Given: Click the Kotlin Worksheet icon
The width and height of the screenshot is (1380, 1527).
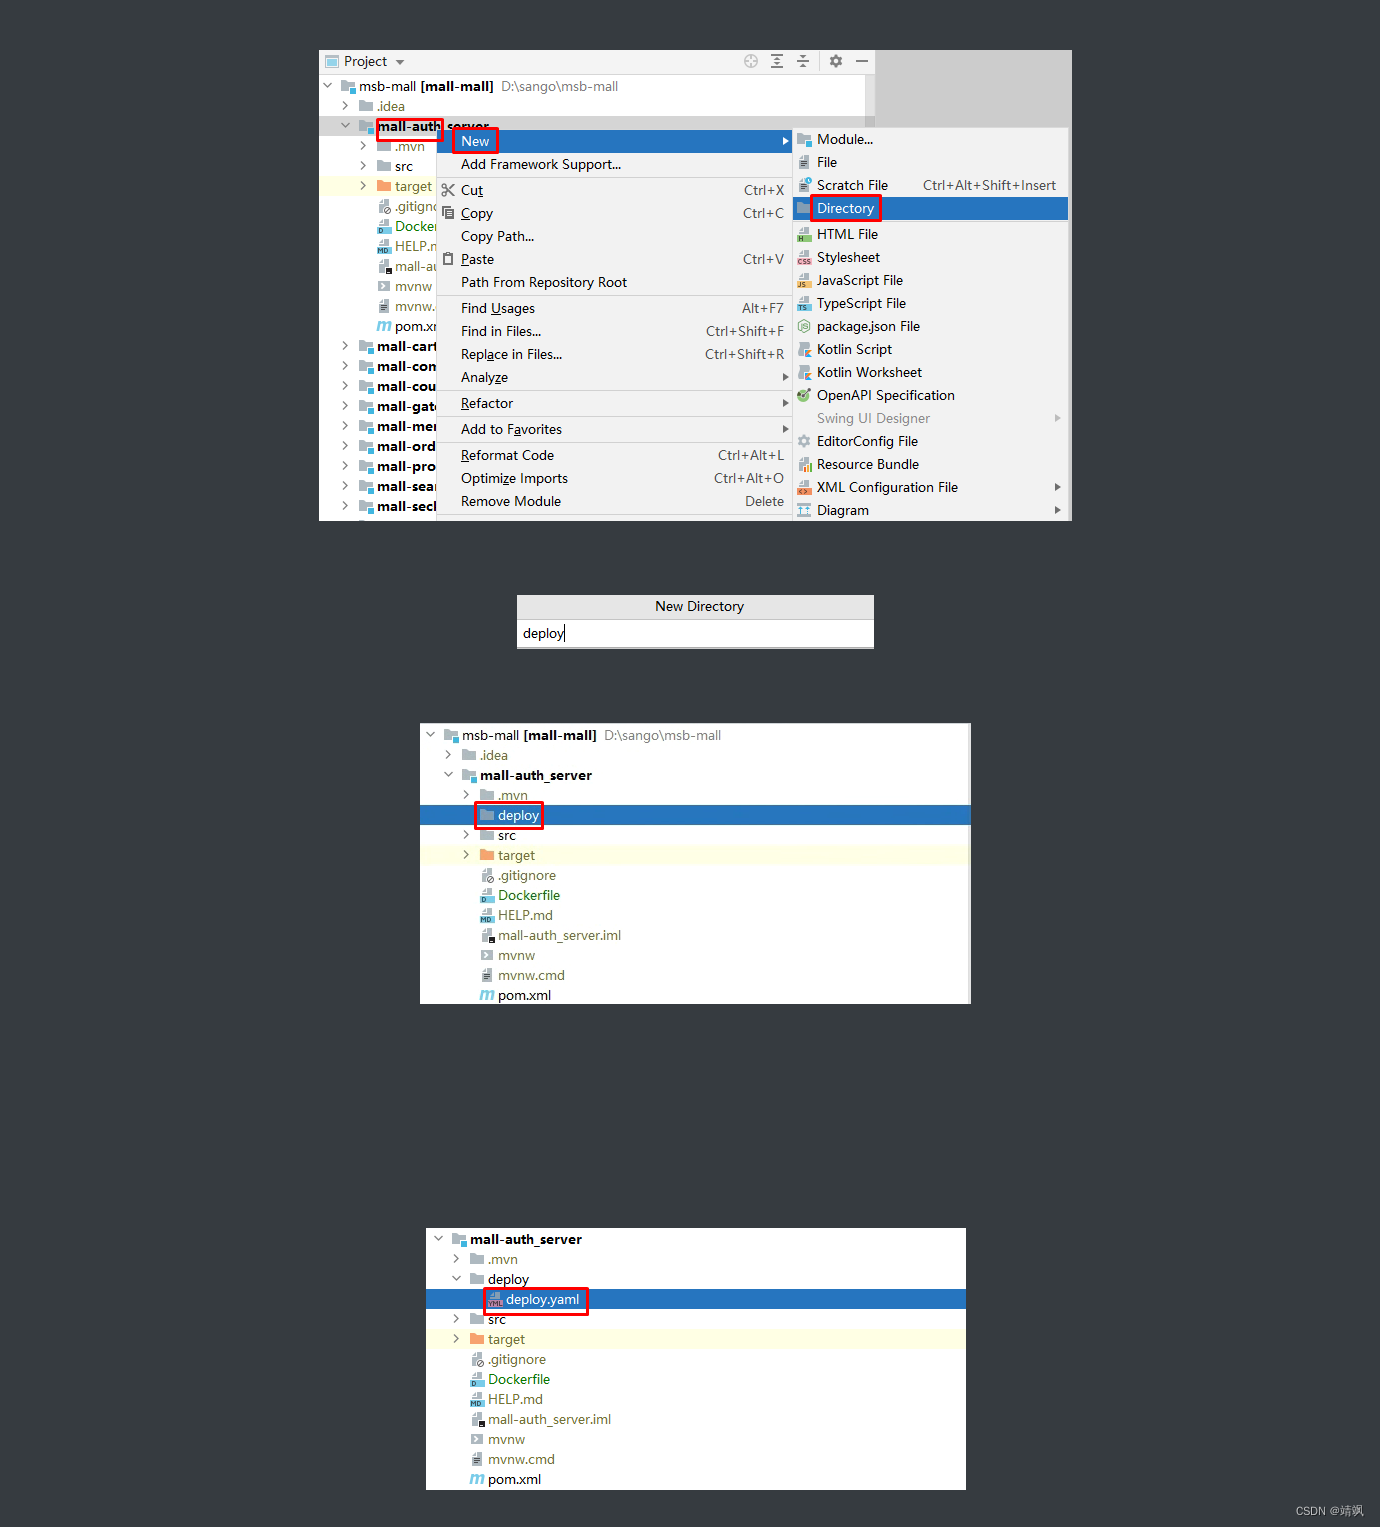Looking at the screenshot, I should [804, 372].
